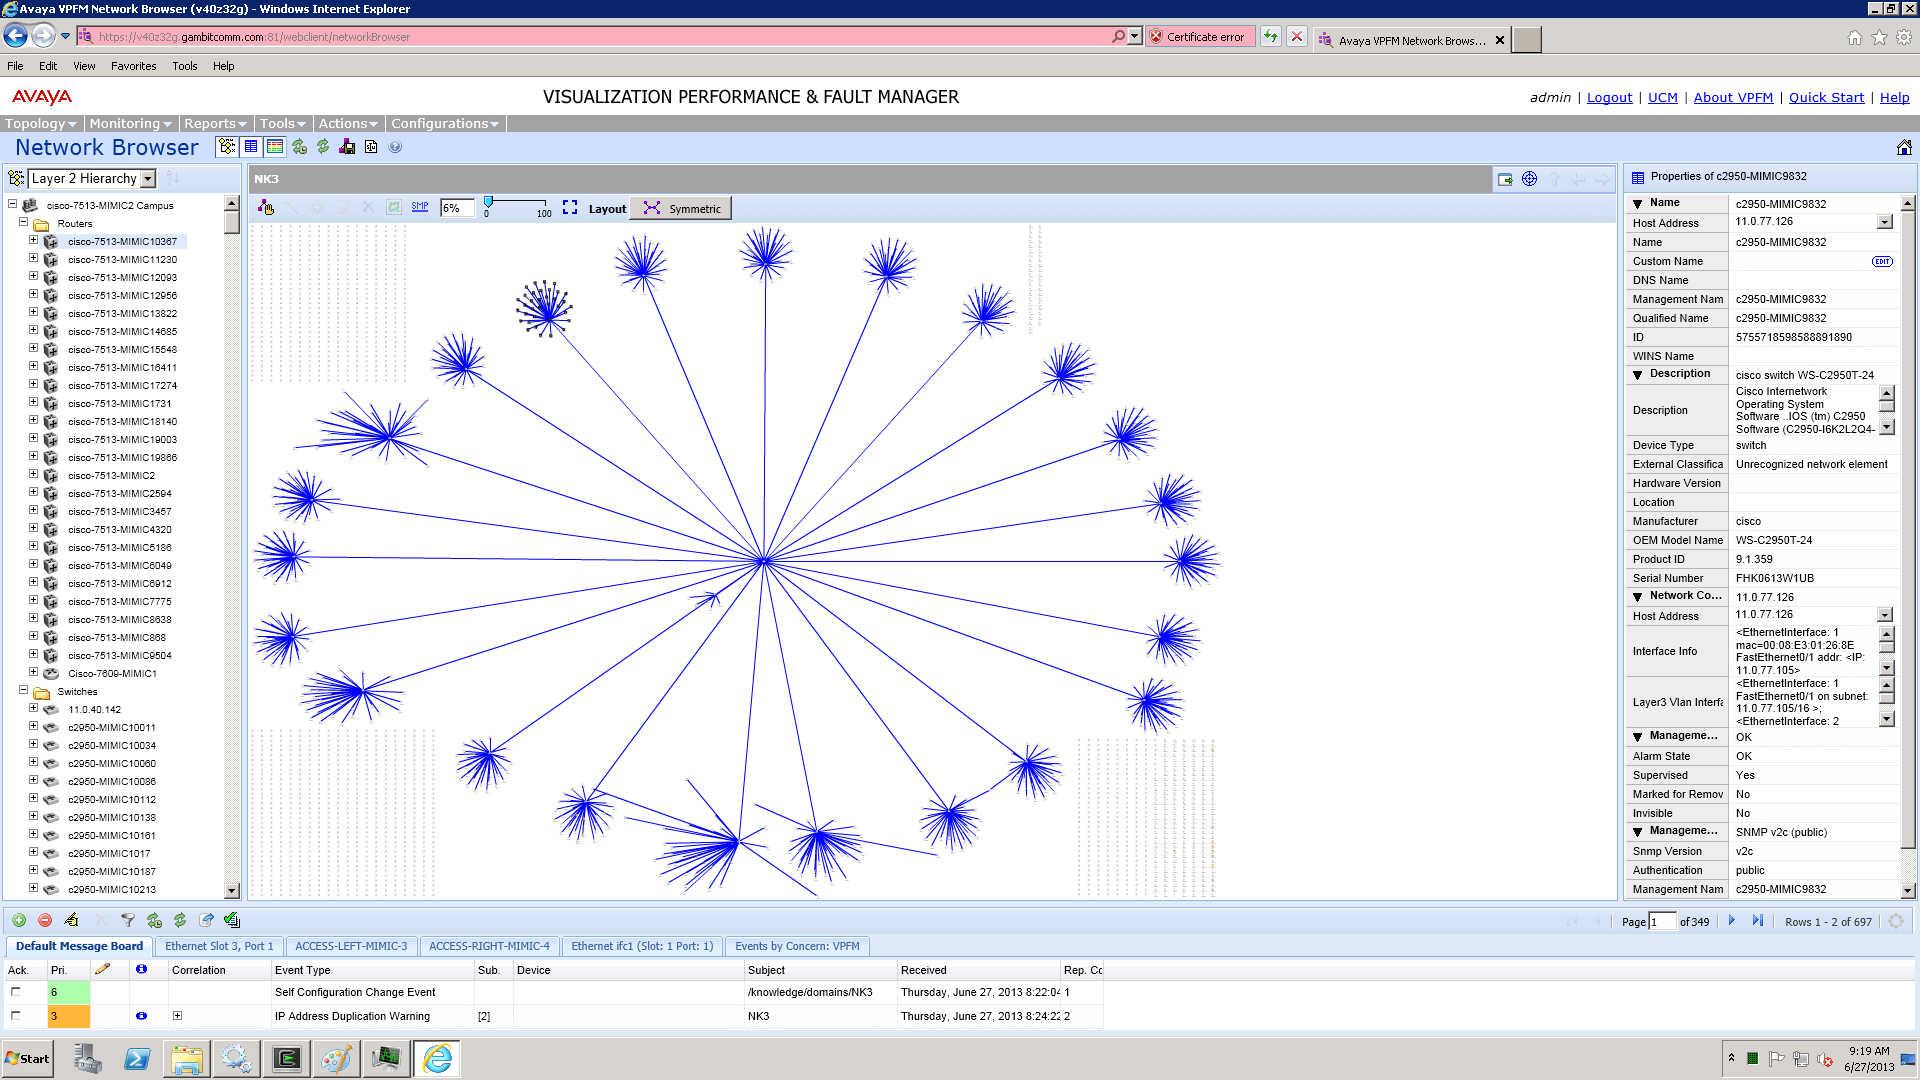Click the green add event icon
This screenshot has height=1080, width=1920.
coord(19,920)
